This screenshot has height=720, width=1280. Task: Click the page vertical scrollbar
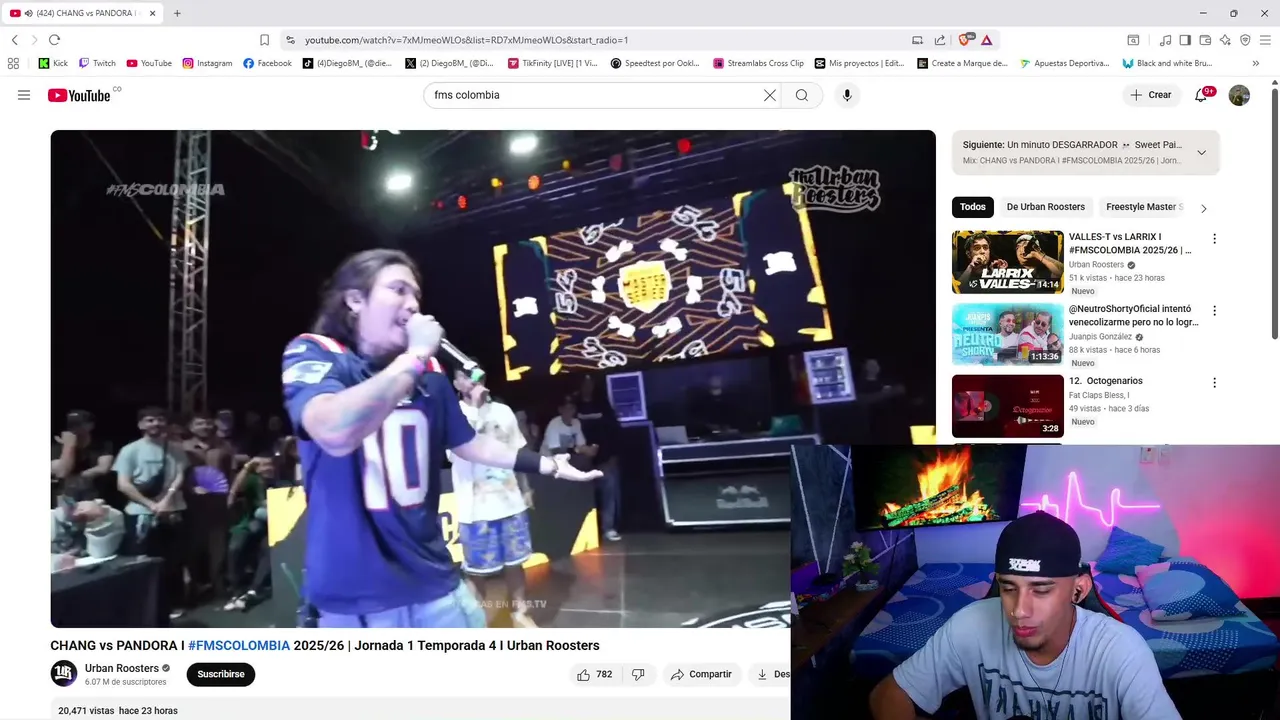pos(1274,213)
